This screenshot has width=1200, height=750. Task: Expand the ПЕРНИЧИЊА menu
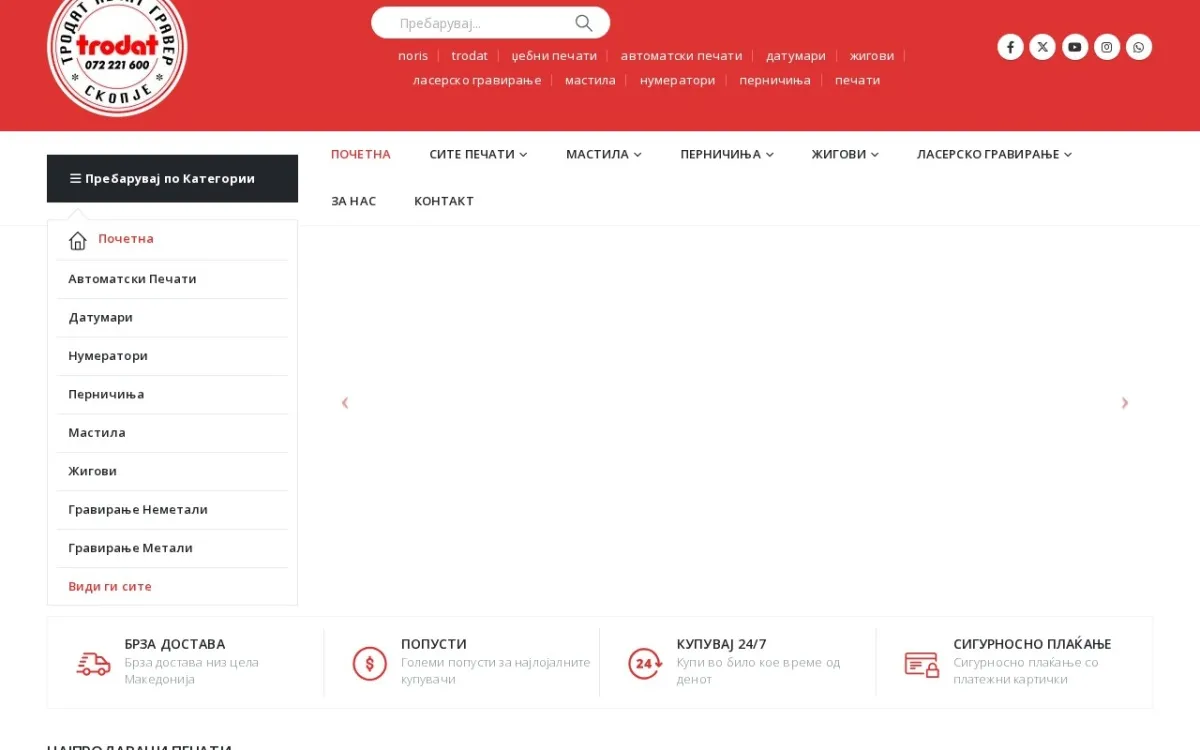pyautogui.click(x=727, y=154)
